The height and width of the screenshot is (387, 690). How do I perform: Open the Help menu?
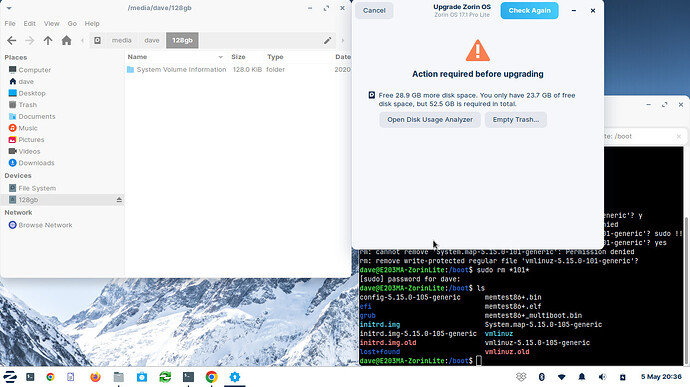pos(92,23)
